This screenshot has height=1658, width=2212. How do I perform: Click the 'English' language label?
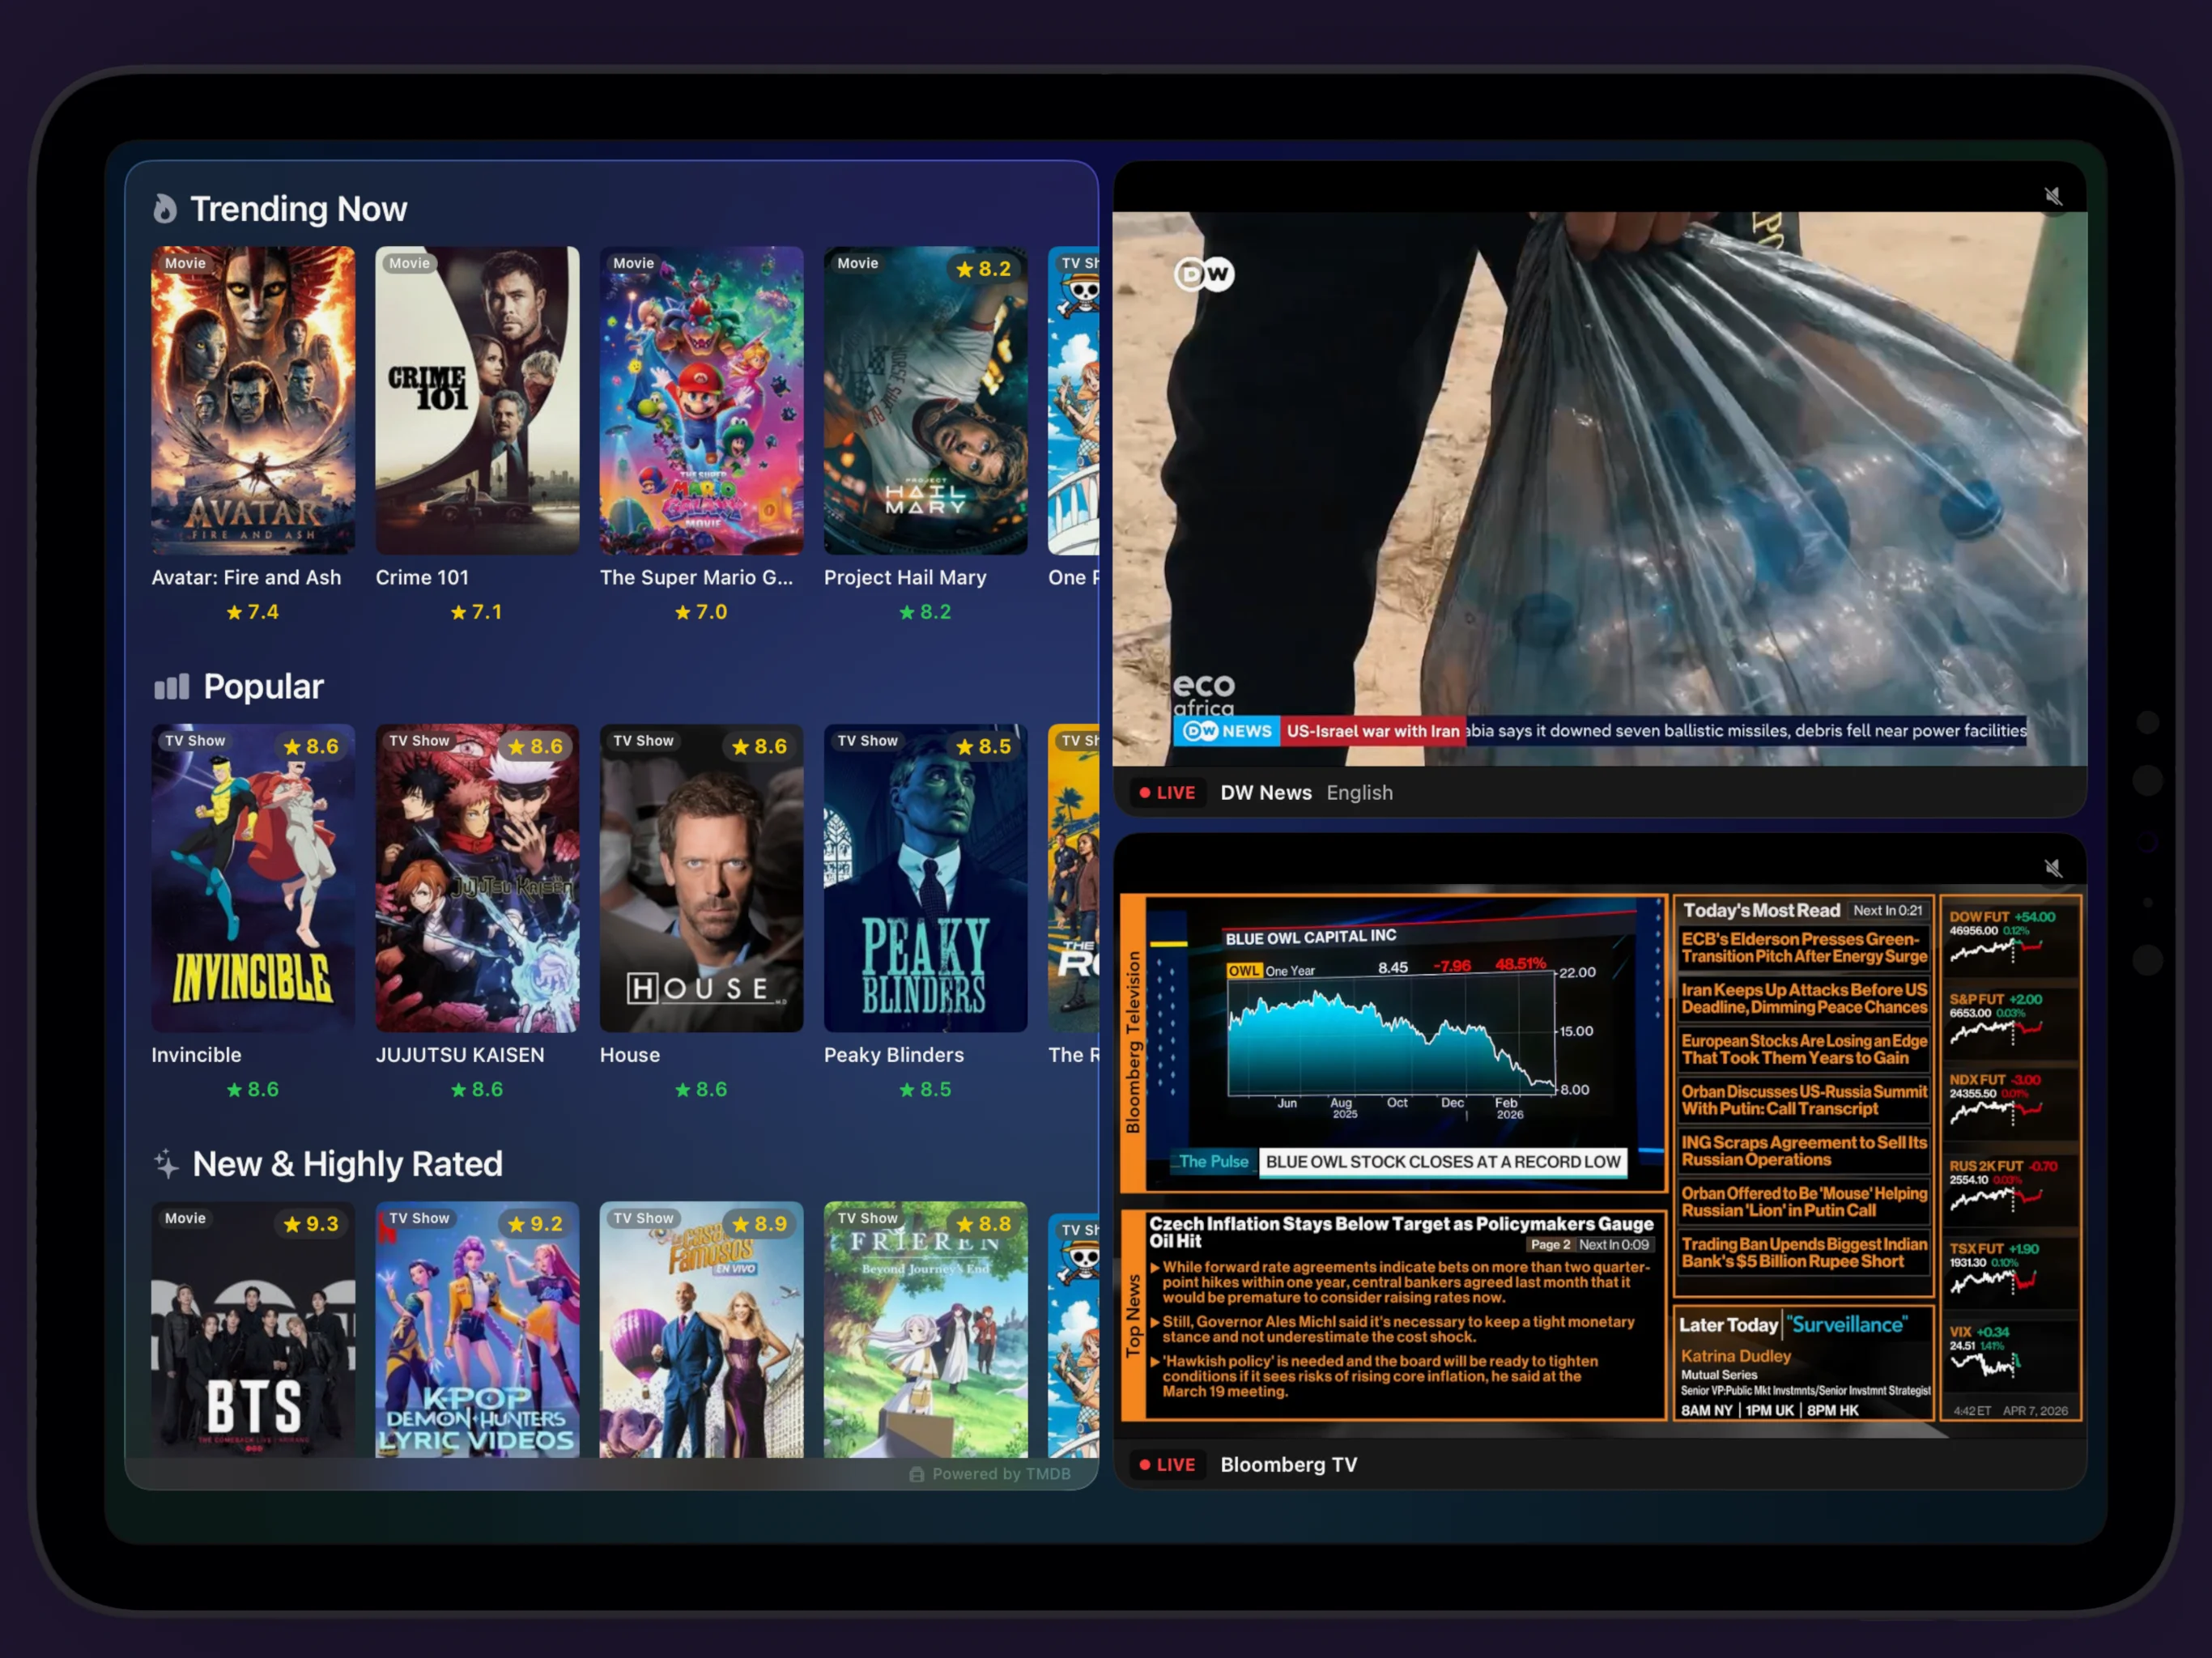tap(1360, 793)
